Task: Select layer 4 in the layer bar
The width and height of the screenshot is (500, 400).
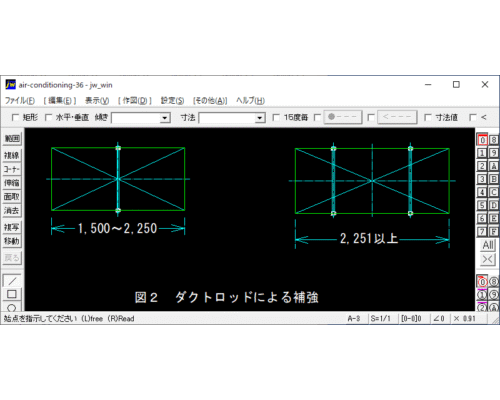Action: tap(482, 192)
